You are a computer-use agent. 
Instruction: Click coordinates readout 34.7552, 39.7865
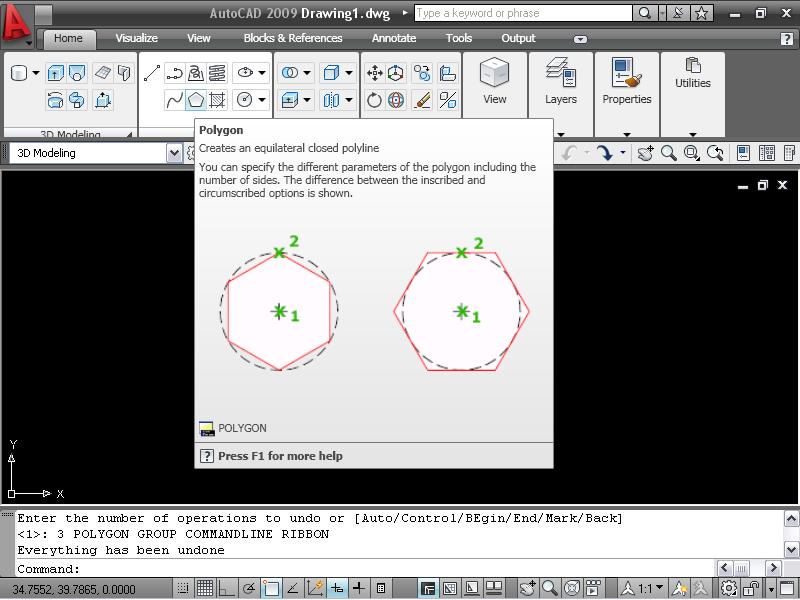tap(74, 589)
